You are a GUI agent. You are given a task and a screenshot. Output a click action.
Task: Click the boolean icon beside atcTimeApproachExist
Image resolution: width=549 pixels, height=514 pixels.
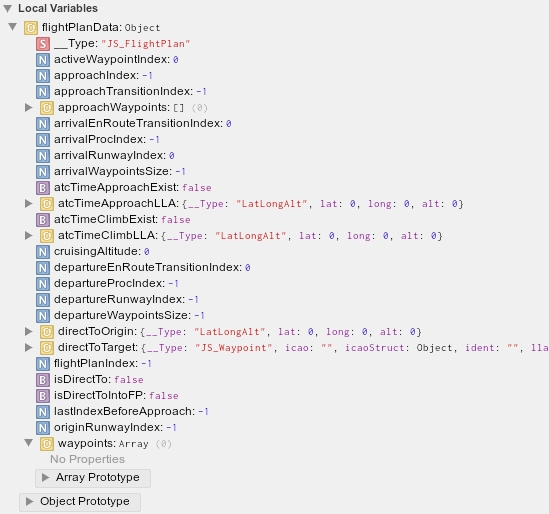43,188
